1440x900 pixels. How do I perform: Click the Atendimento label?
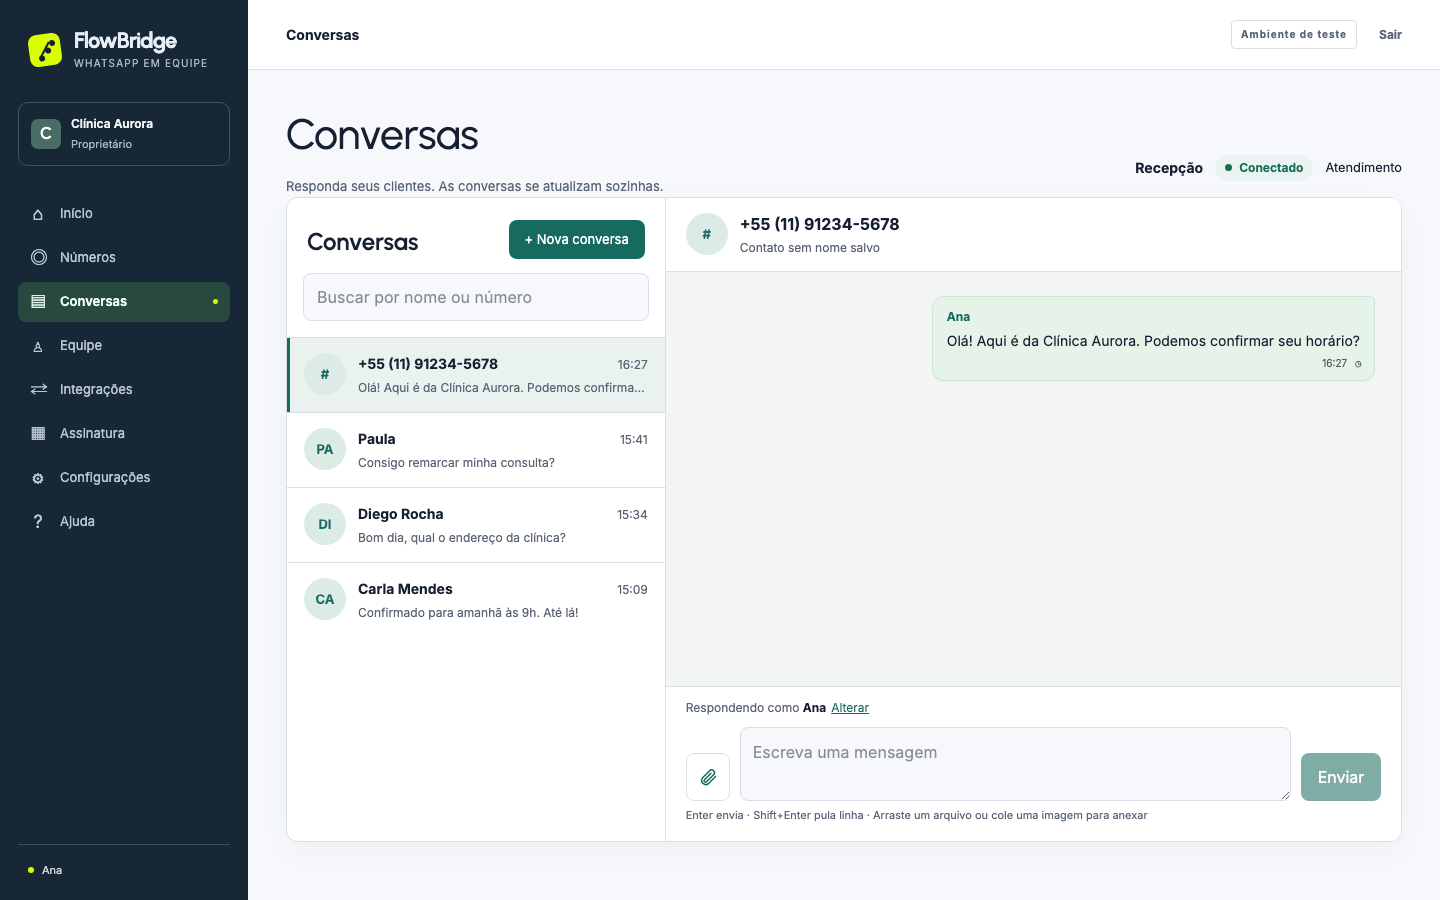point(1364,168)
